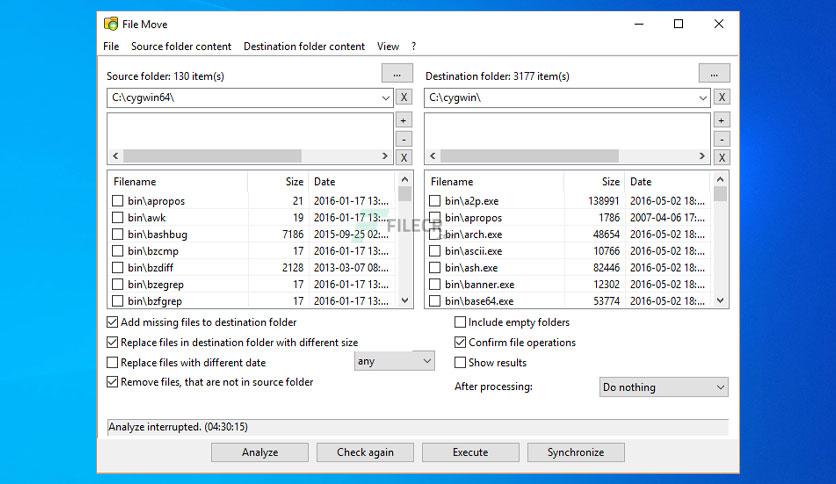Click the Analyze button
The height and width of the screenshot is (484, 836).
click(x=260, y=452)
